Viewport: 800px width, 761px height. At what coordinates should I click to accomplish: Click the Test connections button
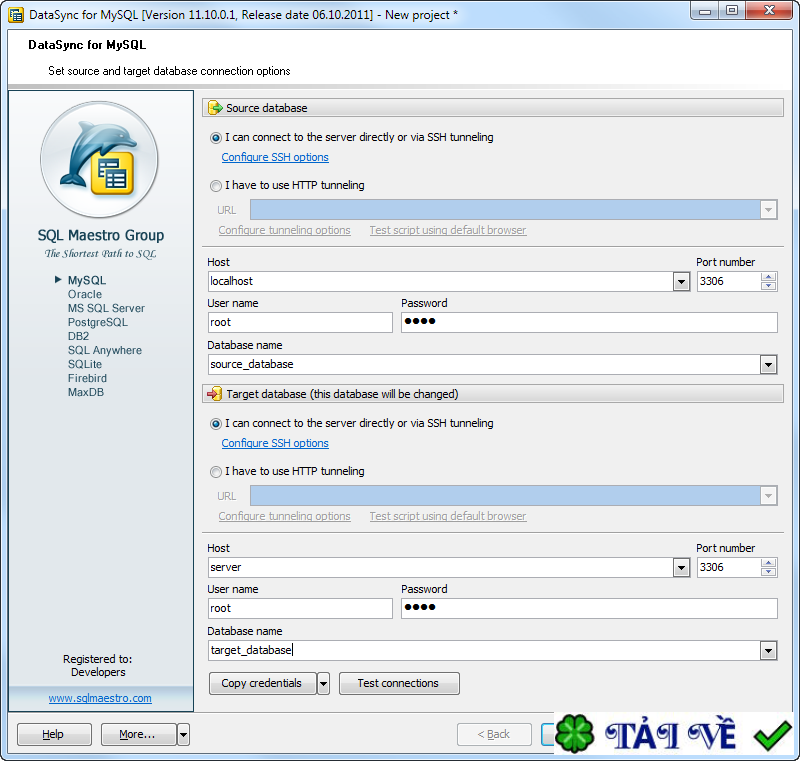[x=398, y=684]
